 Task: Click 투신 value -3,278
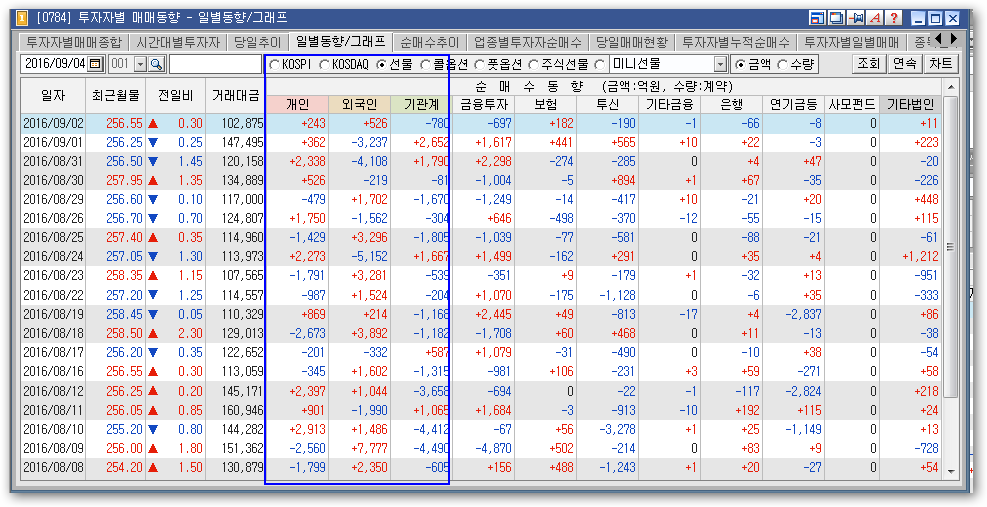pos(617,430)
